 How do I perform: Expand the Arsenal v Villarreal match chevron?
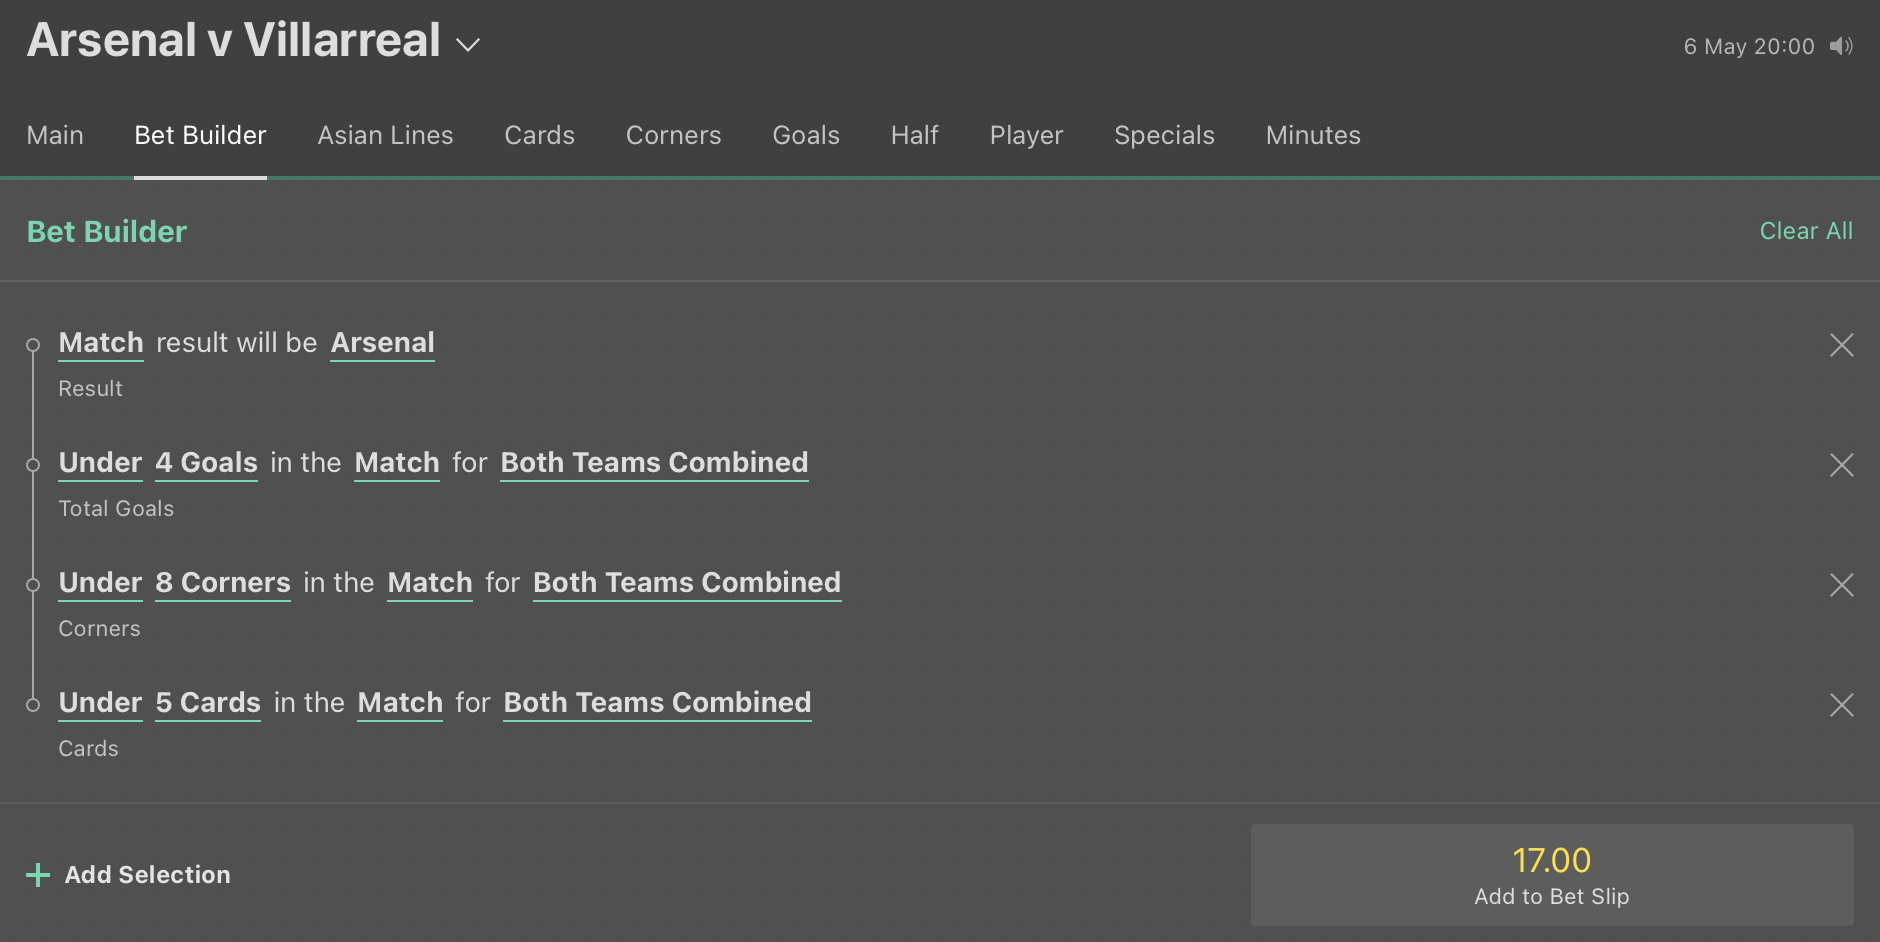coord(468,45)
